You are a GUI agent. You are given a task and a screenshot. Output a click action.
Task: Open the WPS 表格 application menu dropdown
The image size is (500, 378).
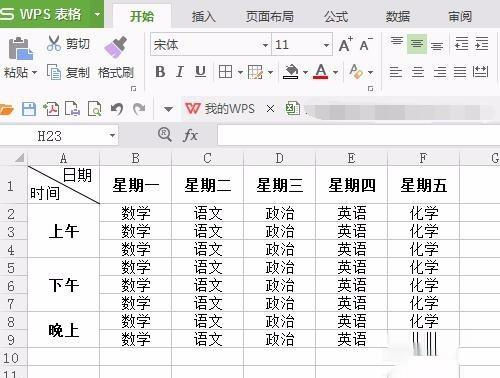[97, 15]
